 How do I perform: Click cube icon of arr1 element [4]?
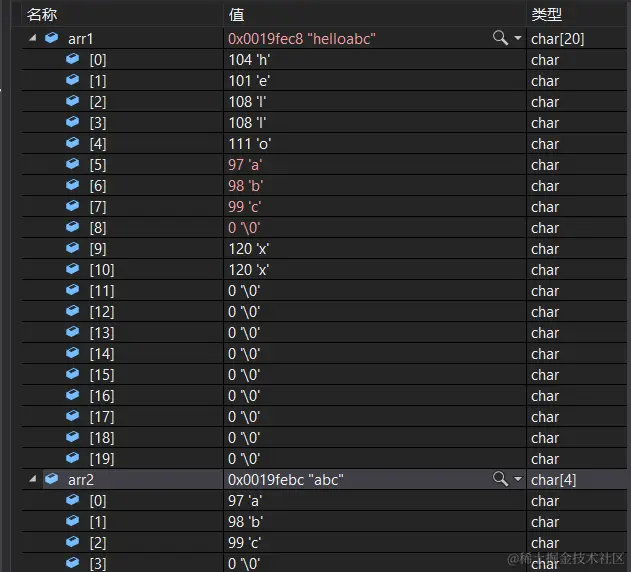click(72, 143)
